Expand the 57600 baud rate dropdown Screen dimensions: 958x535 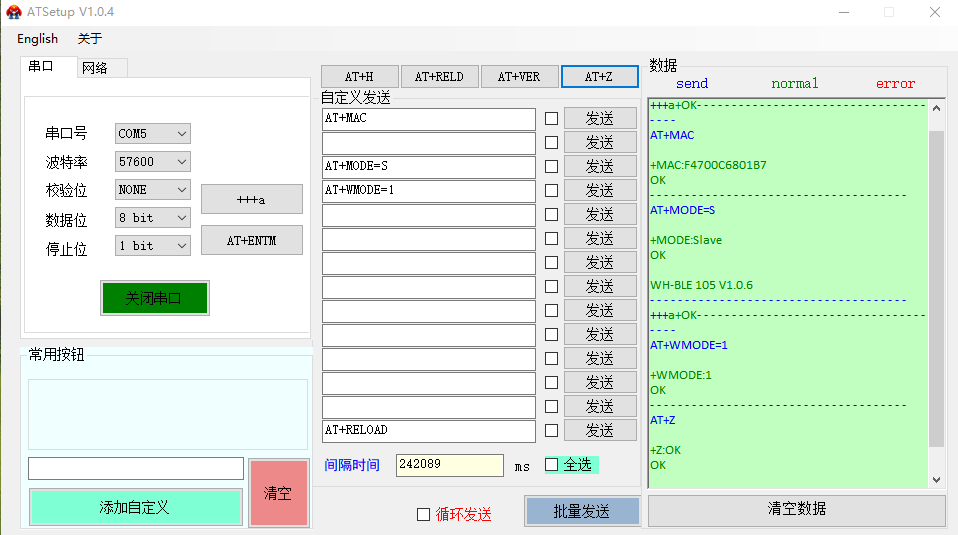click(x=152, y=162)
